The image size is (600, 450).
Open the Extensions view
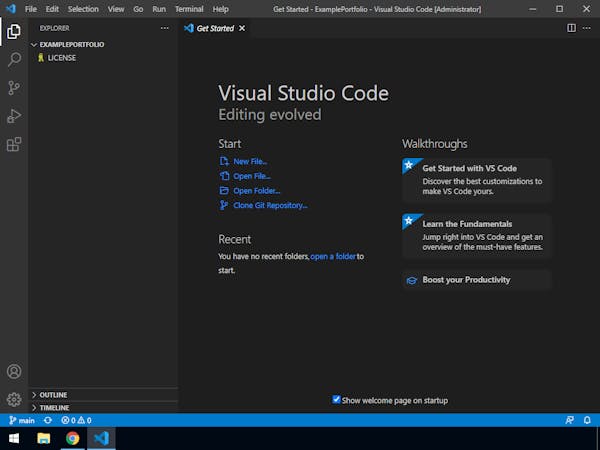click(14, 144)
